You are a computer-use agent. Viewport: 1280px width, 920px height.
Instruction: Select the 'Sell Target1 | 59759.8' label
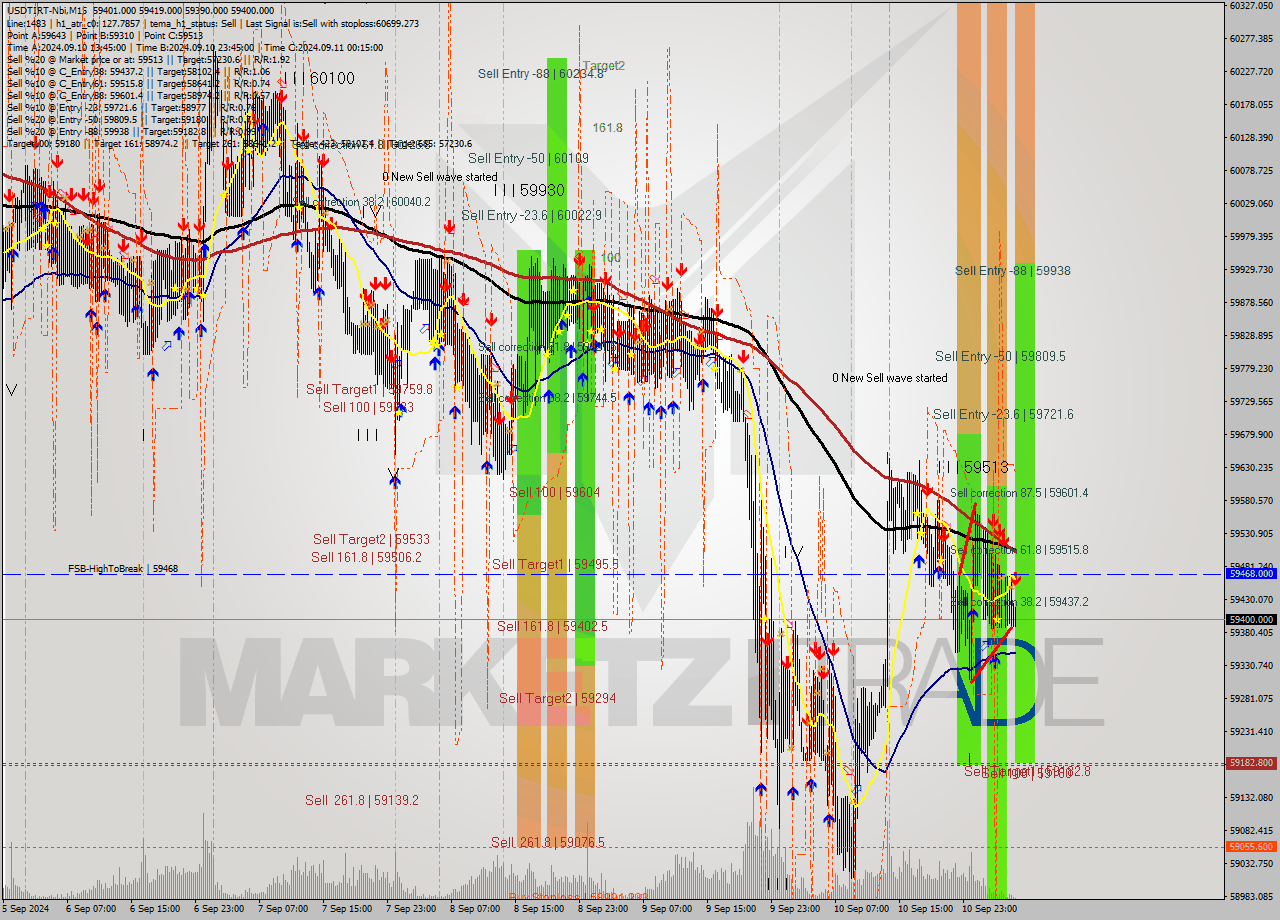tap(369, 389)
